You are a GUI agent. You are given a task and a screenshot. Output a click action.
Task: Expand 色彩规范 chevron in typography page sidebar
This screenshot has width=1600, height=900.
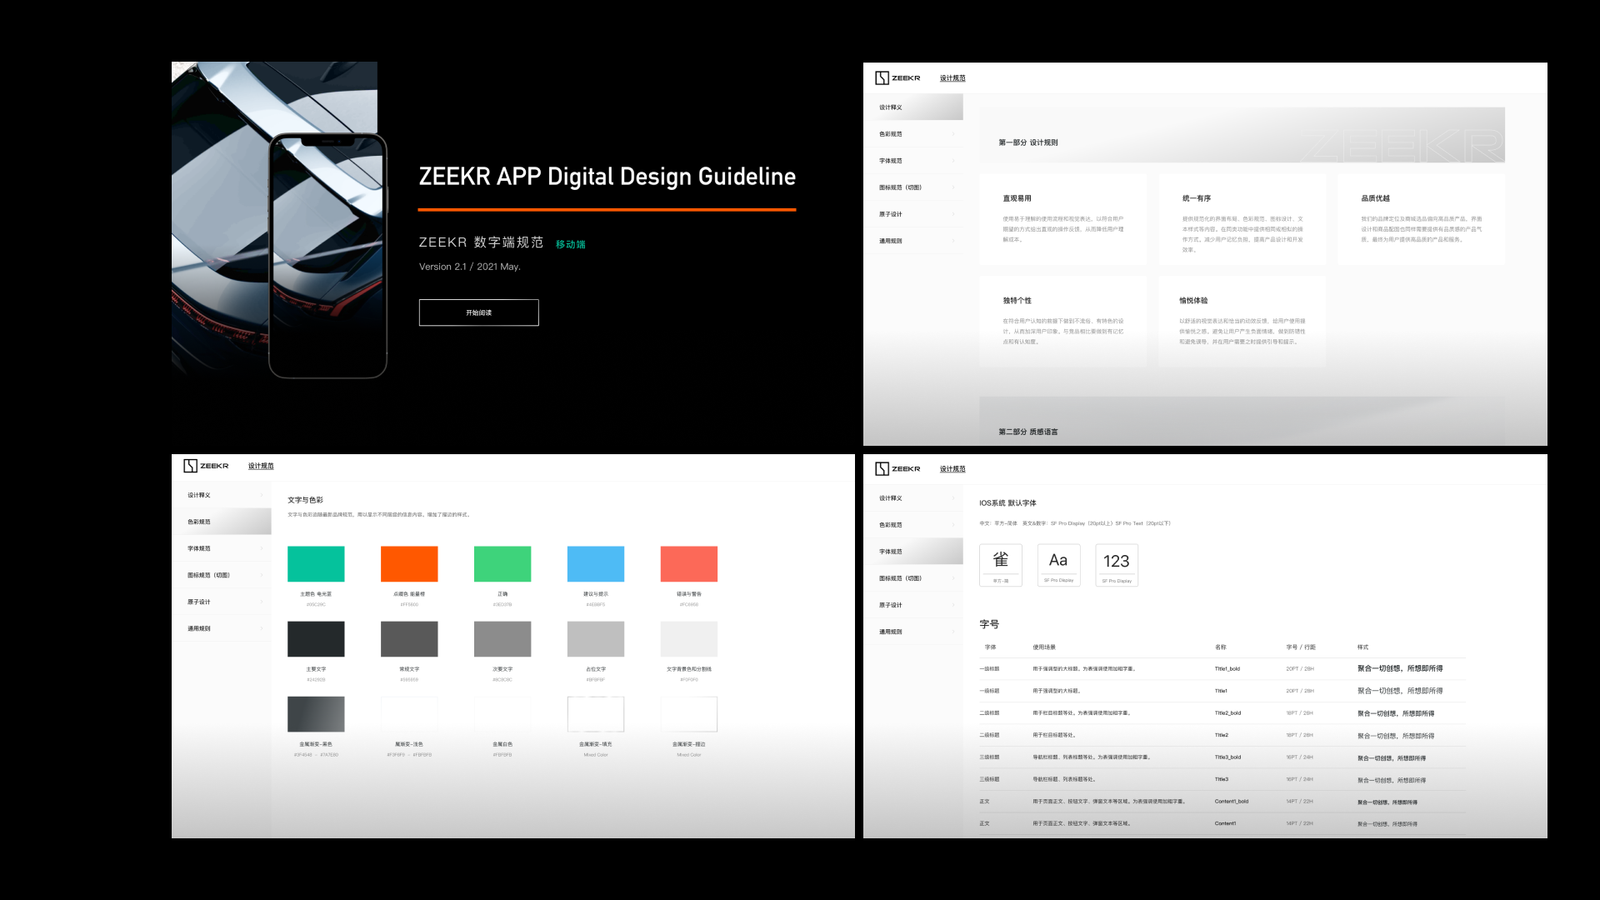[953, 525]
